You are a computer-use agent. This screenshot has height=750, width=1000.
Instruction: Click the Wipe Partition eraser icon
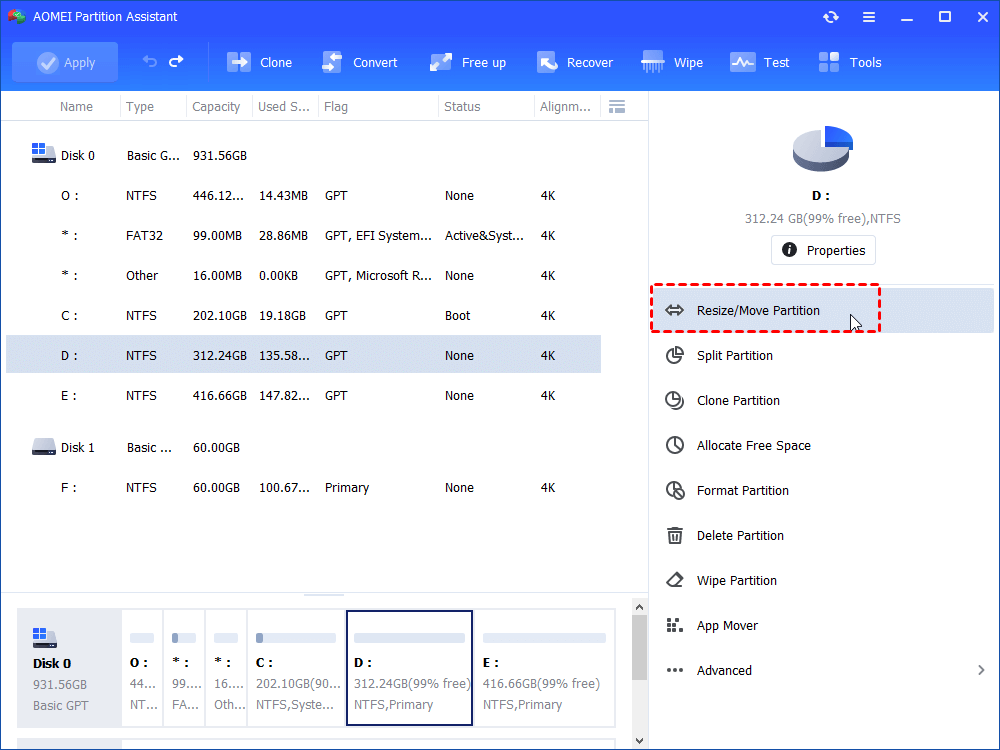[675, 580]
